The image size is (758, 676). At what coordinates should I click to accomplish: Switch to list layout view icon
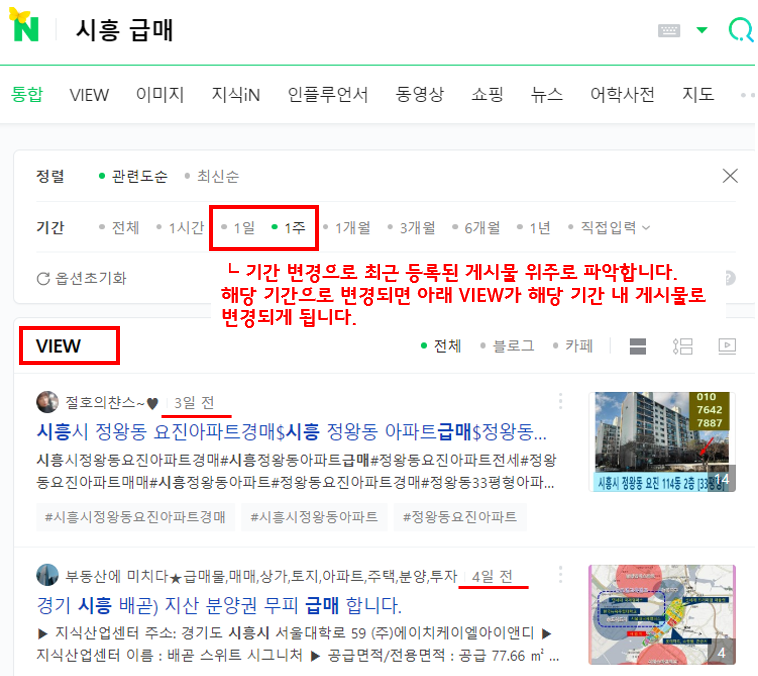click(683, 346)
